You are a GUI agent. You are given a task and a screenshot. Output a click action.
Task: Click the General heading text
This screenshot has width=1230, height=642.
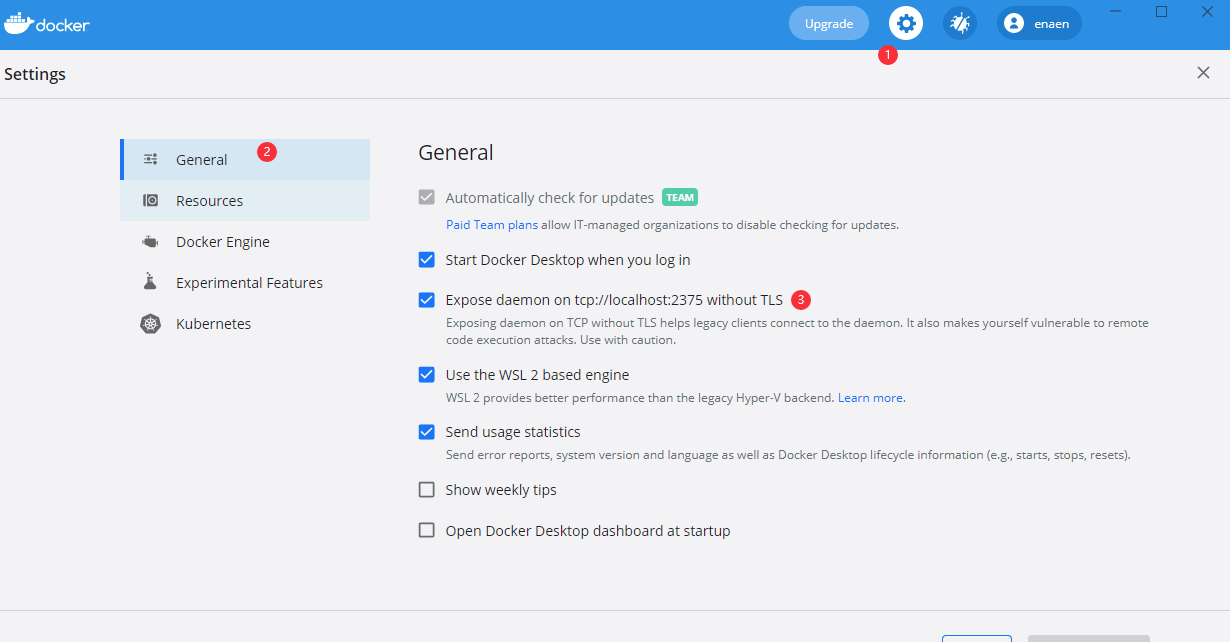(x=456, y=152)
